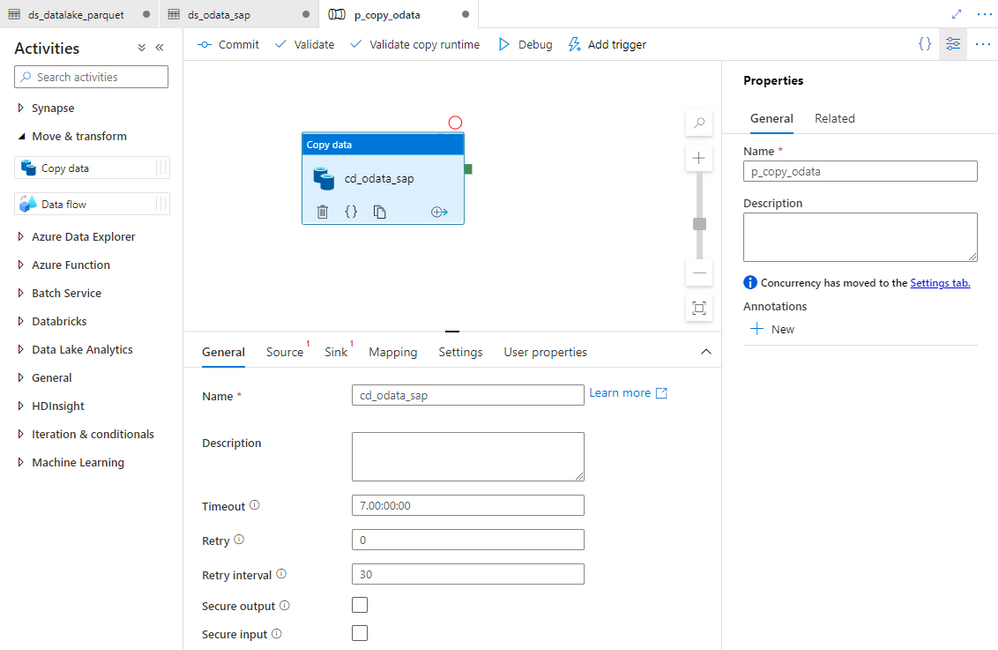The width and height of the screenshot is (998, 650).
Task: Delete the cd_odata_sap activity via trash icon
Action: (323, 212)
